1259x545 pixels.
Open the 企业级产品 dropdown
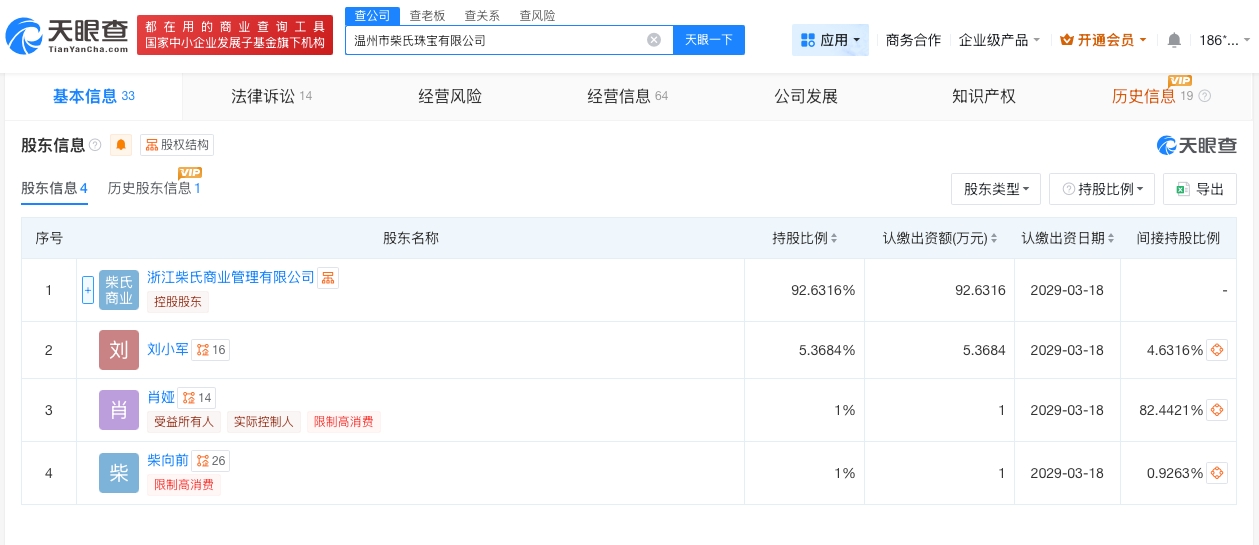[999, 40]
